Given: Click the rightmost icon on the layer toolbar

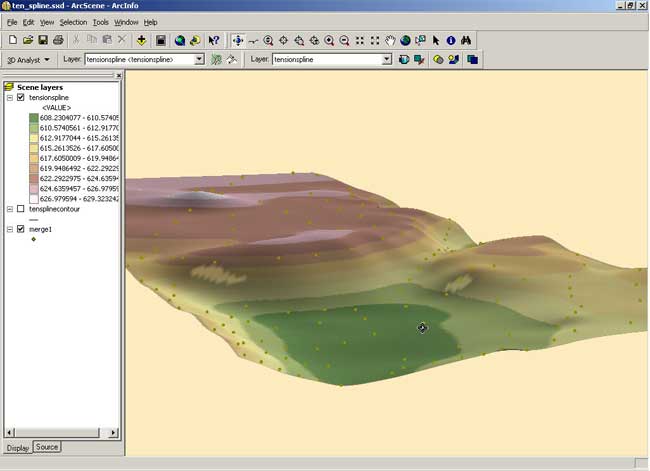Looking at the screenshot, I should point(473,59).
